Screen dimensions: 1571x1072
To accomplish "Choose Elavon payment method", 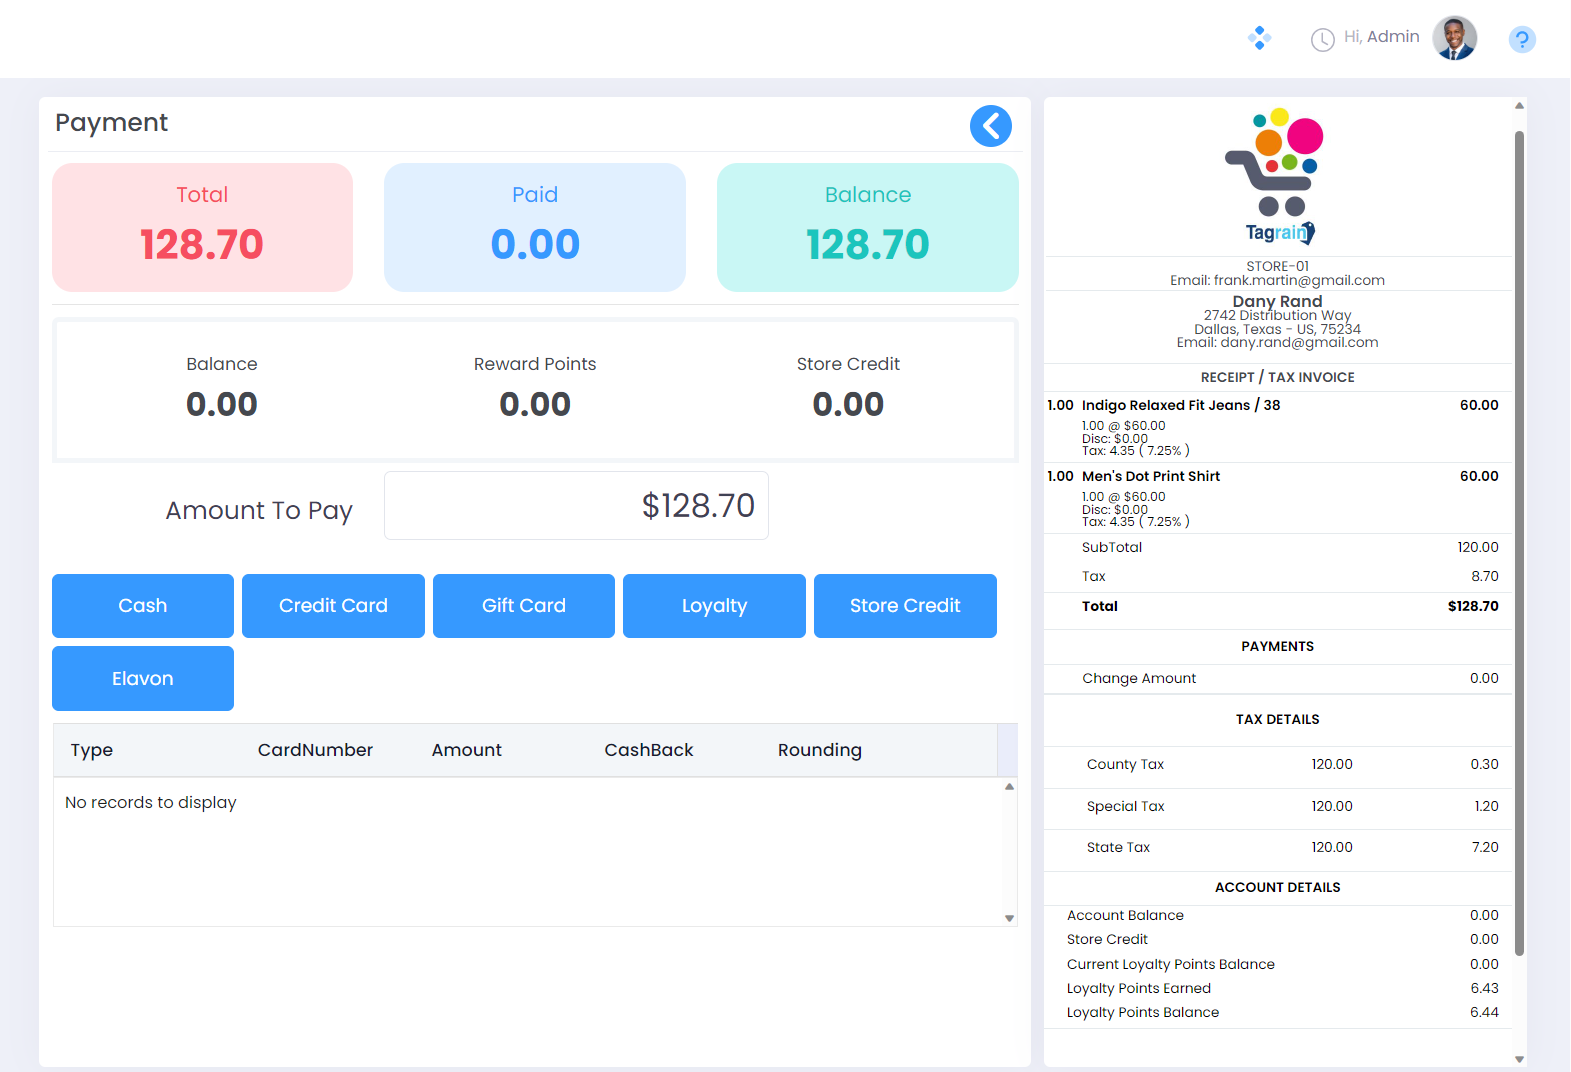I will (x=143, y=679).
